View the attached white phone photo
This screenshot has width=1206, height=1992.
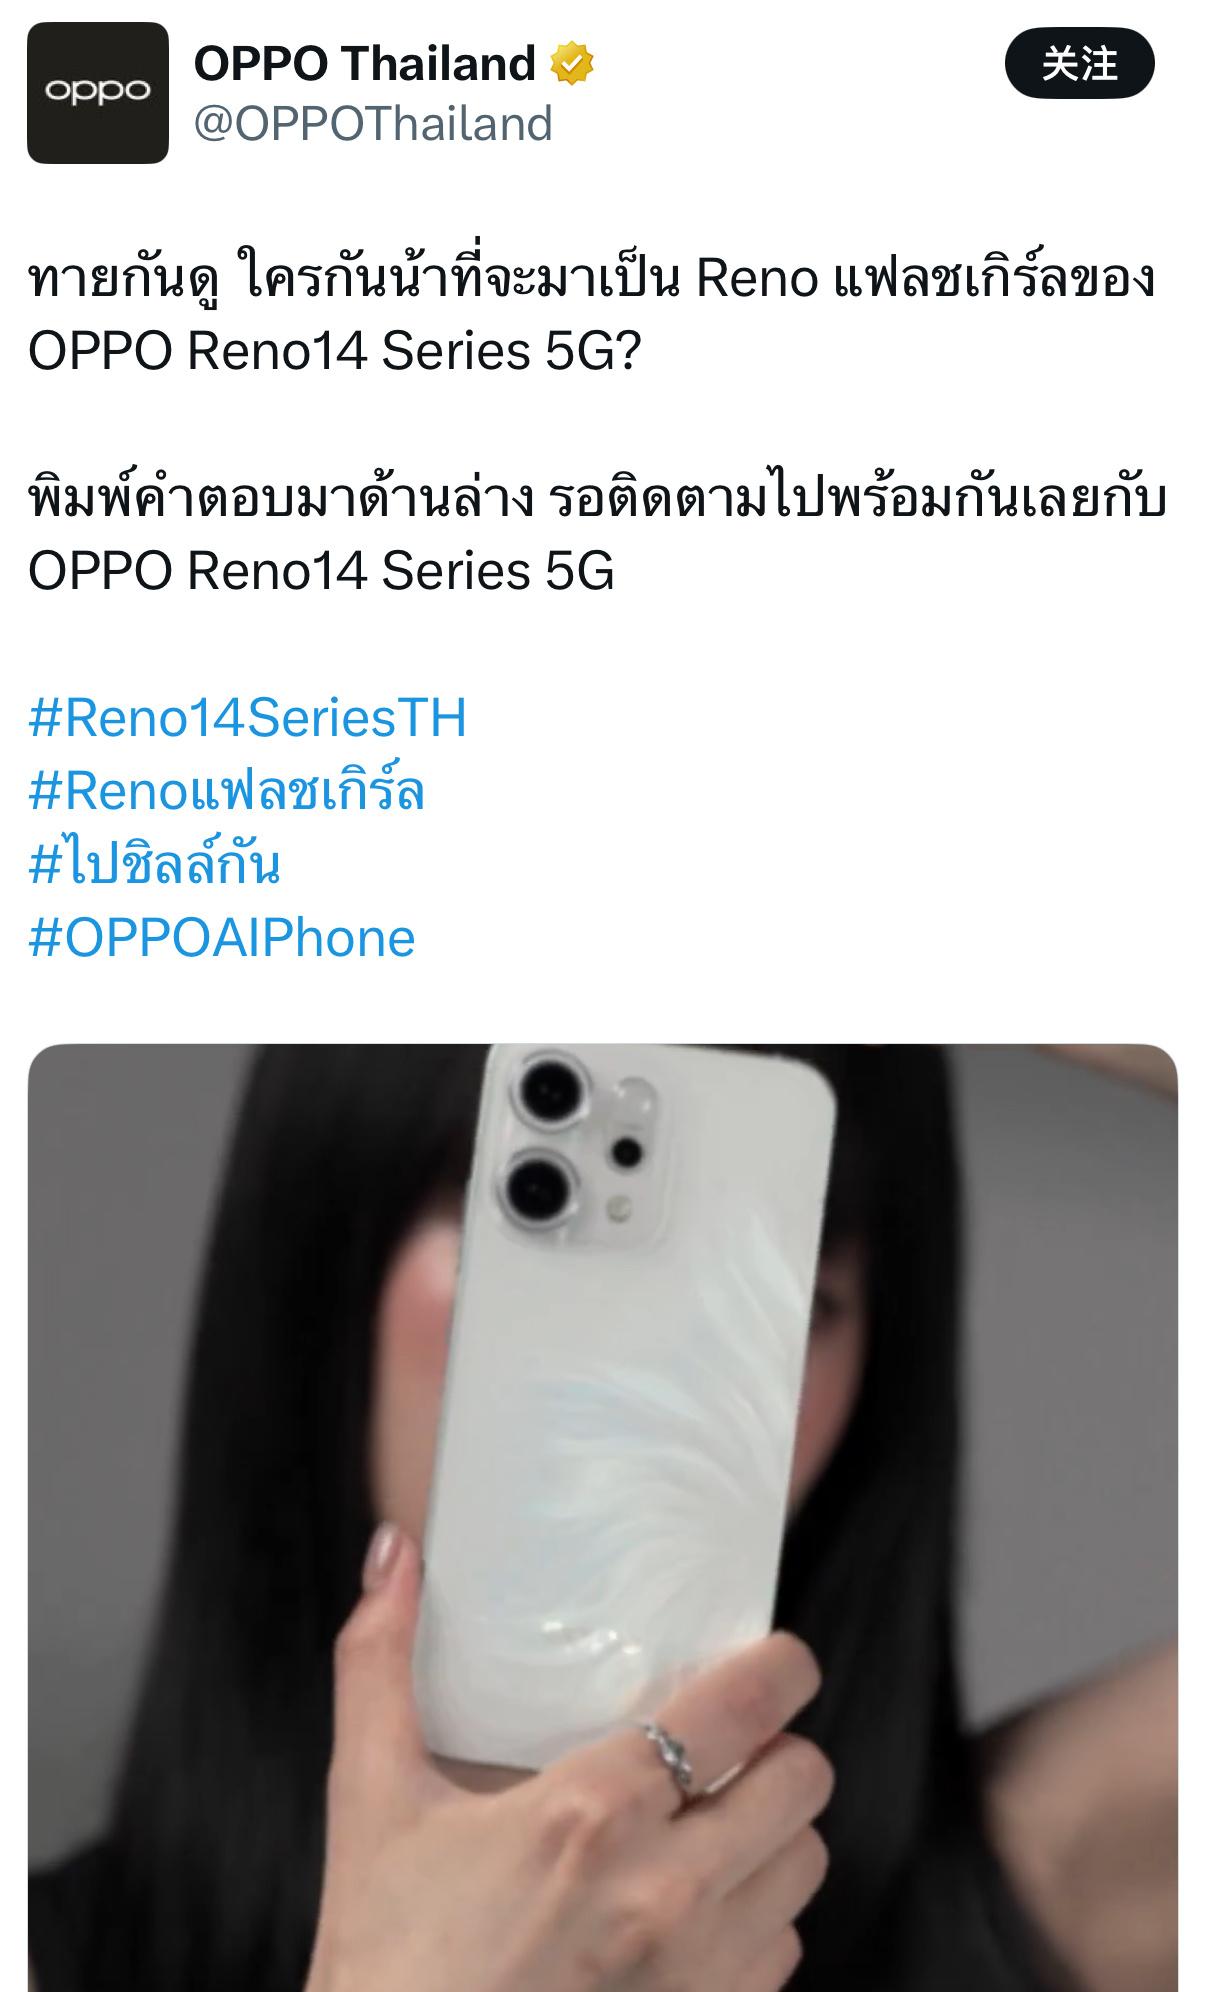point(603,1518)
